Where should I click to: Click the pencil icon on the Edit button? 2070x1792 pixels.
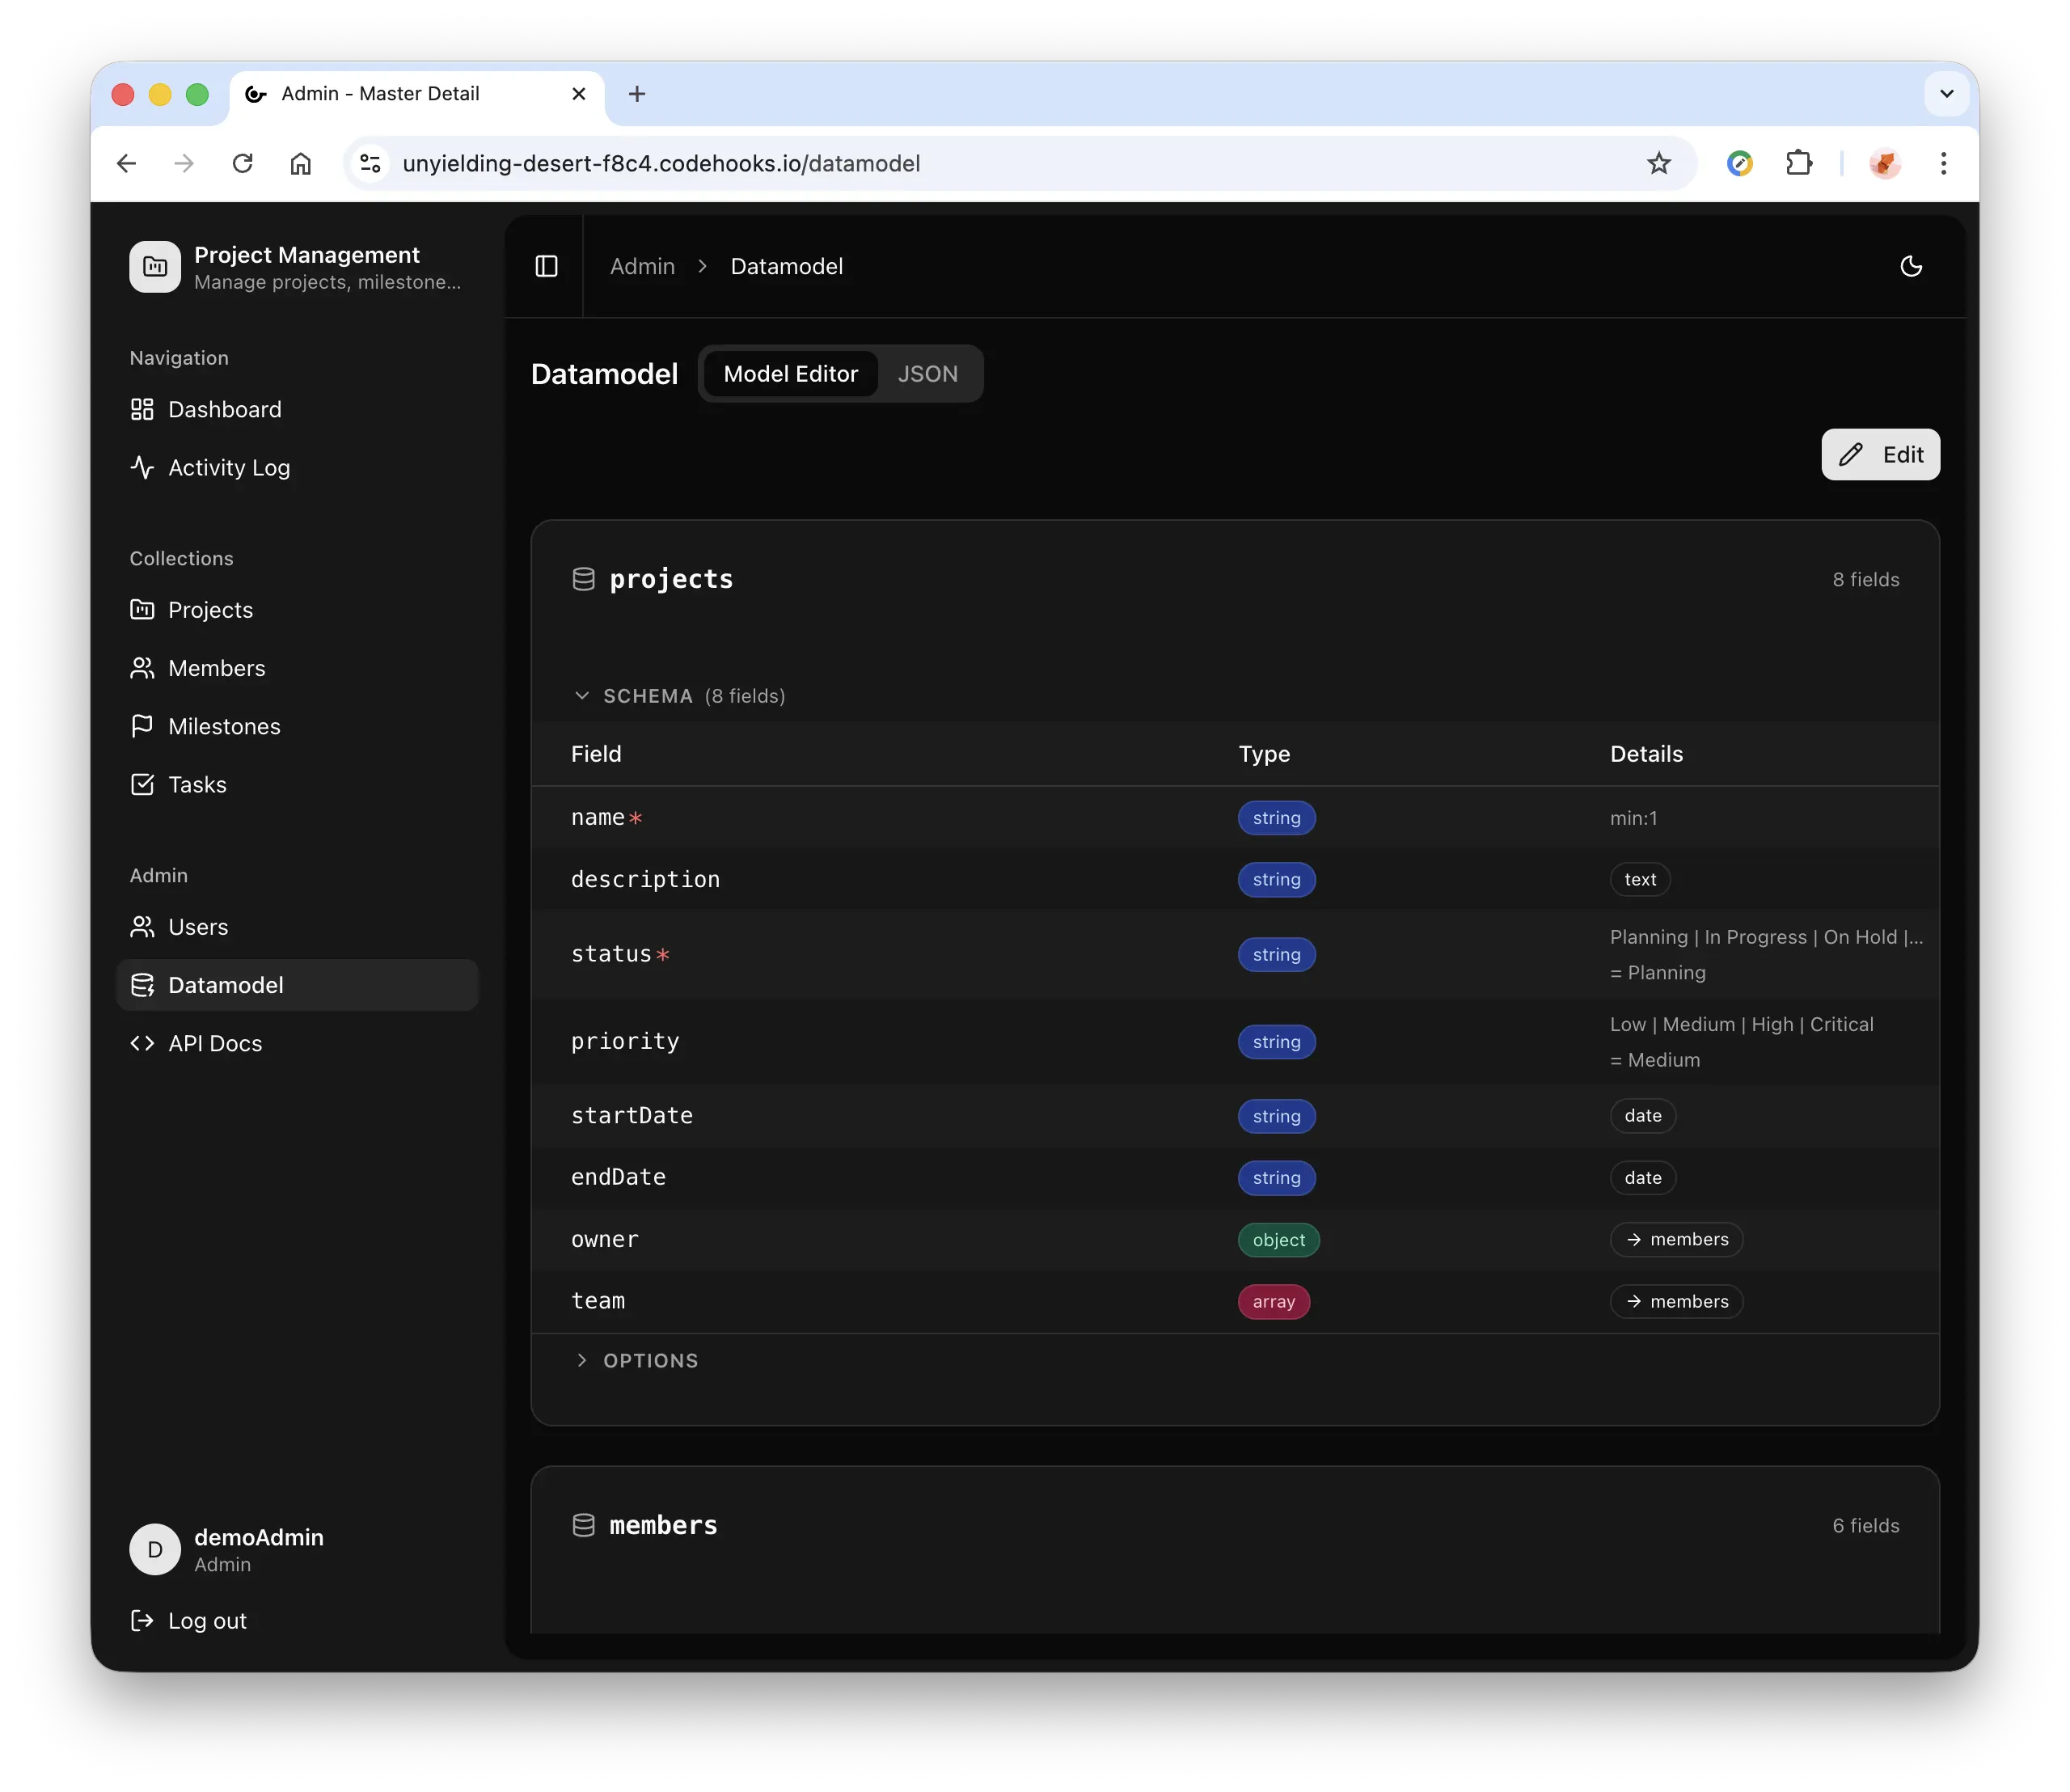(x=1851, y=455)
